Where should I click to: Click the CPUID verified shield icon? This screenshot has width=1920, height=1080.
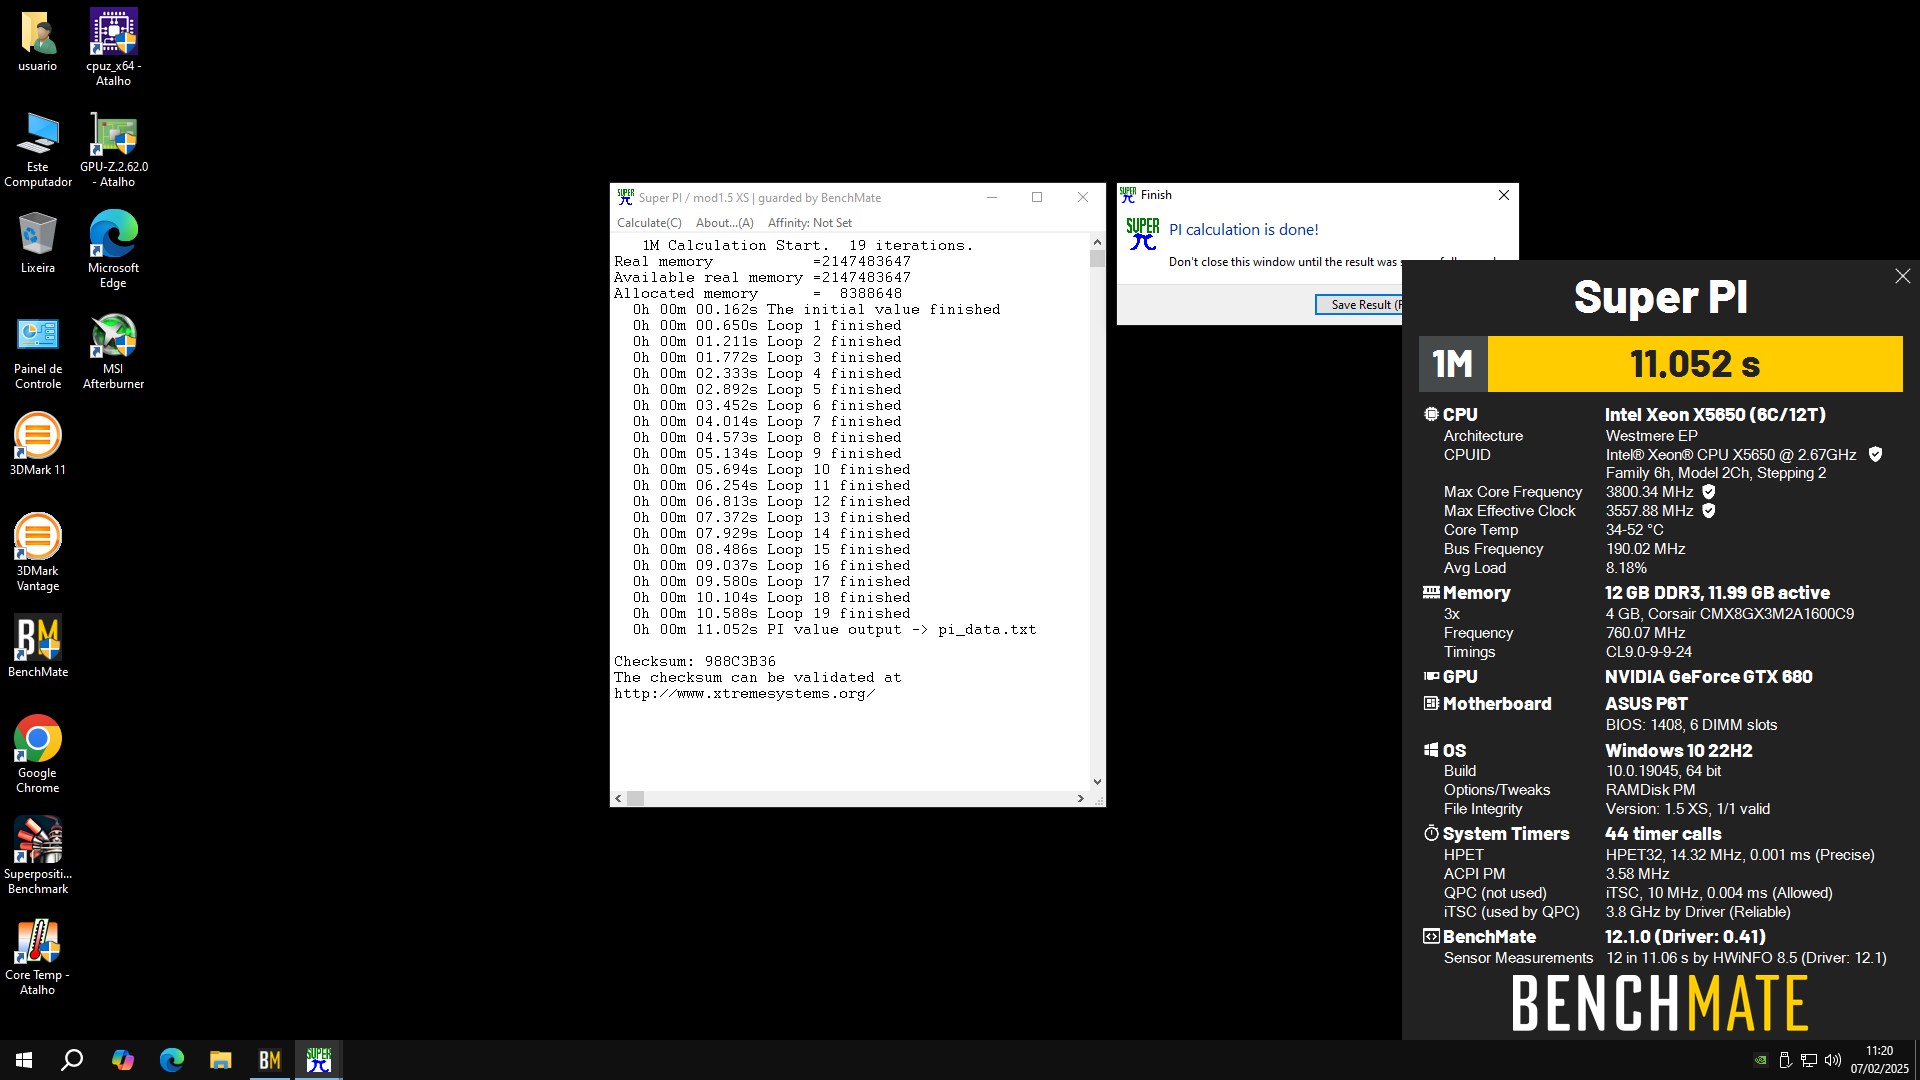[1875, 454]
